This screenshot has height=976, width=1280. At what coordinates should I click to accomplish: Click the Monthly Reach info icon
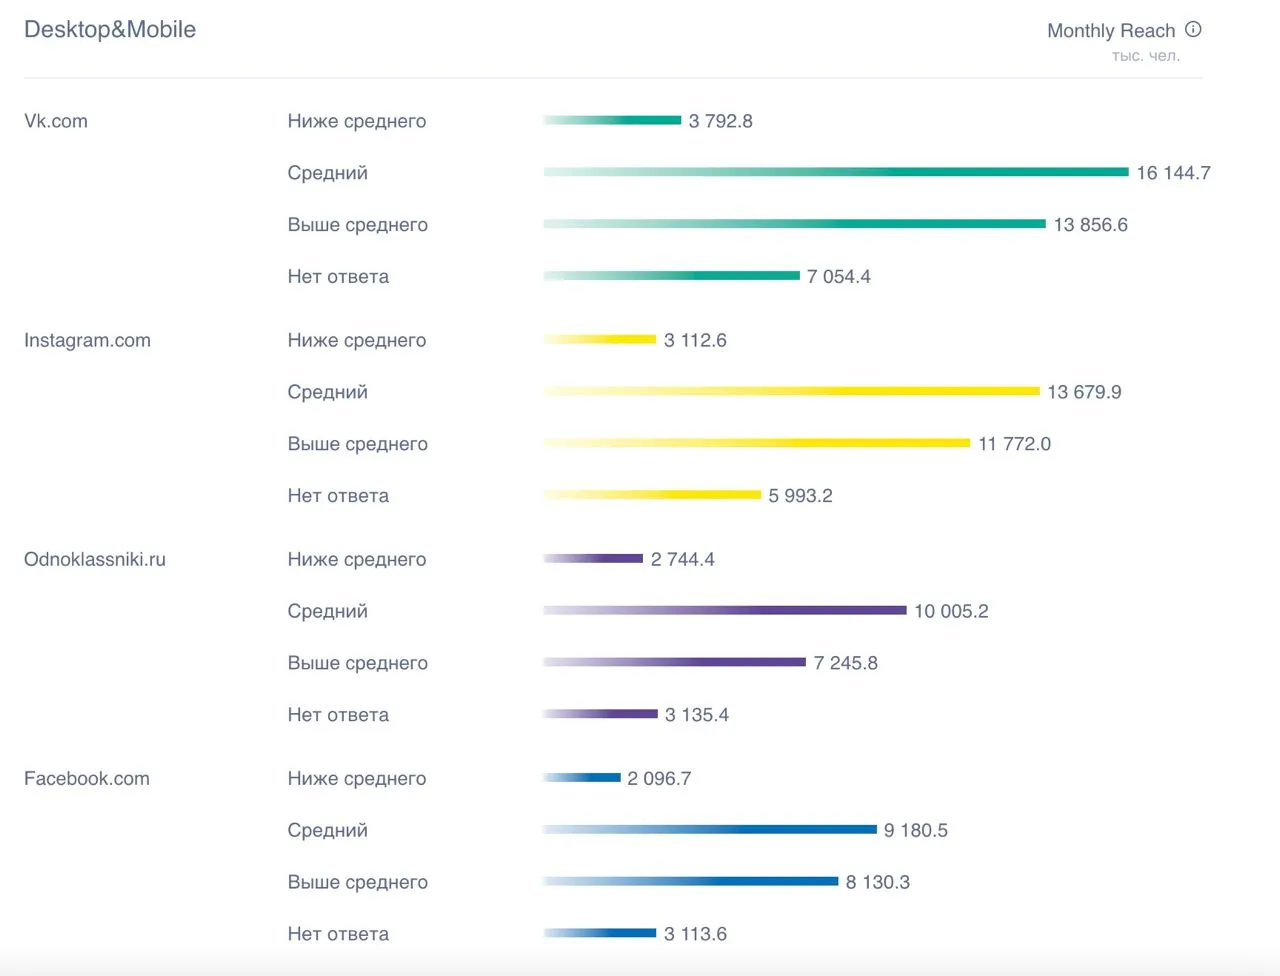pyautogui.click(x=1193, y=30)
